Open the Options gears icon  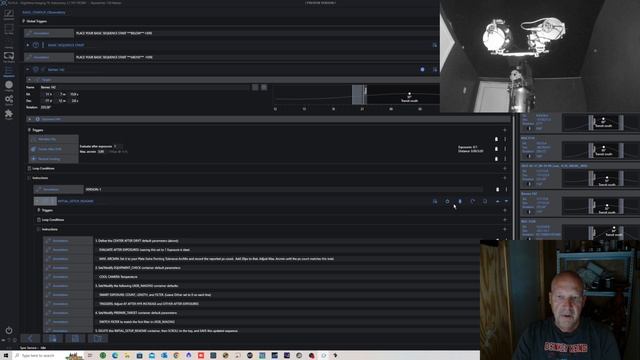[x=9, y=100]
